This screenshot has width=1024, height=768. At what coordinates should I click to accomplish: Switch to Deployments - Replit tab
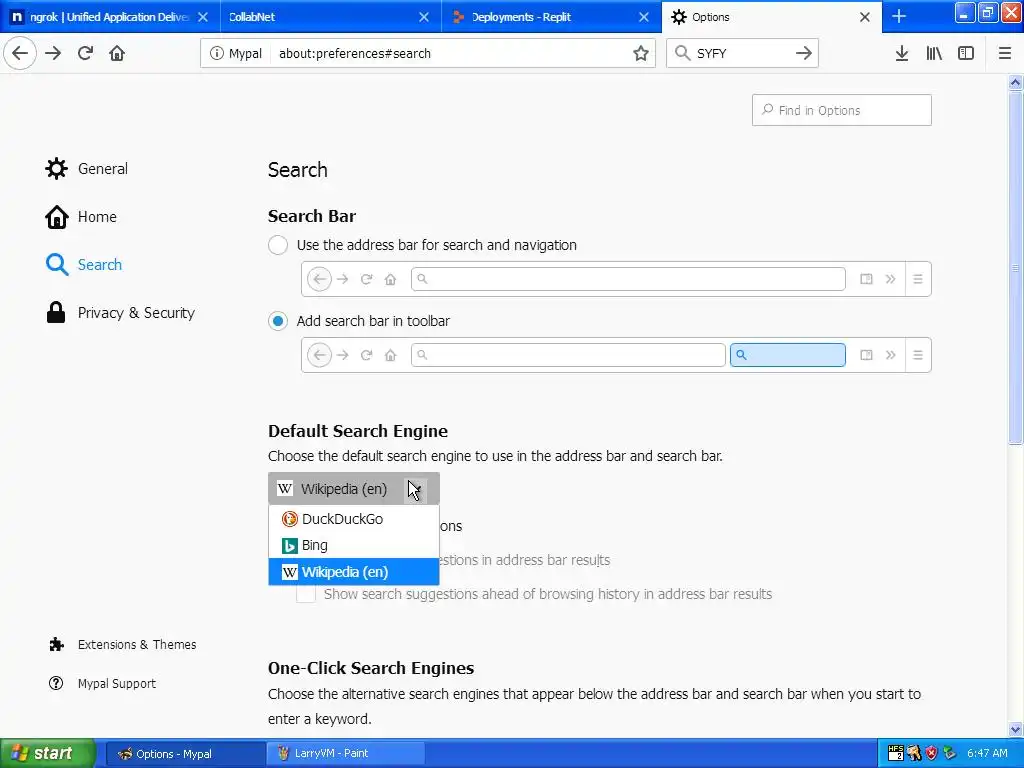tap(551, 17)
